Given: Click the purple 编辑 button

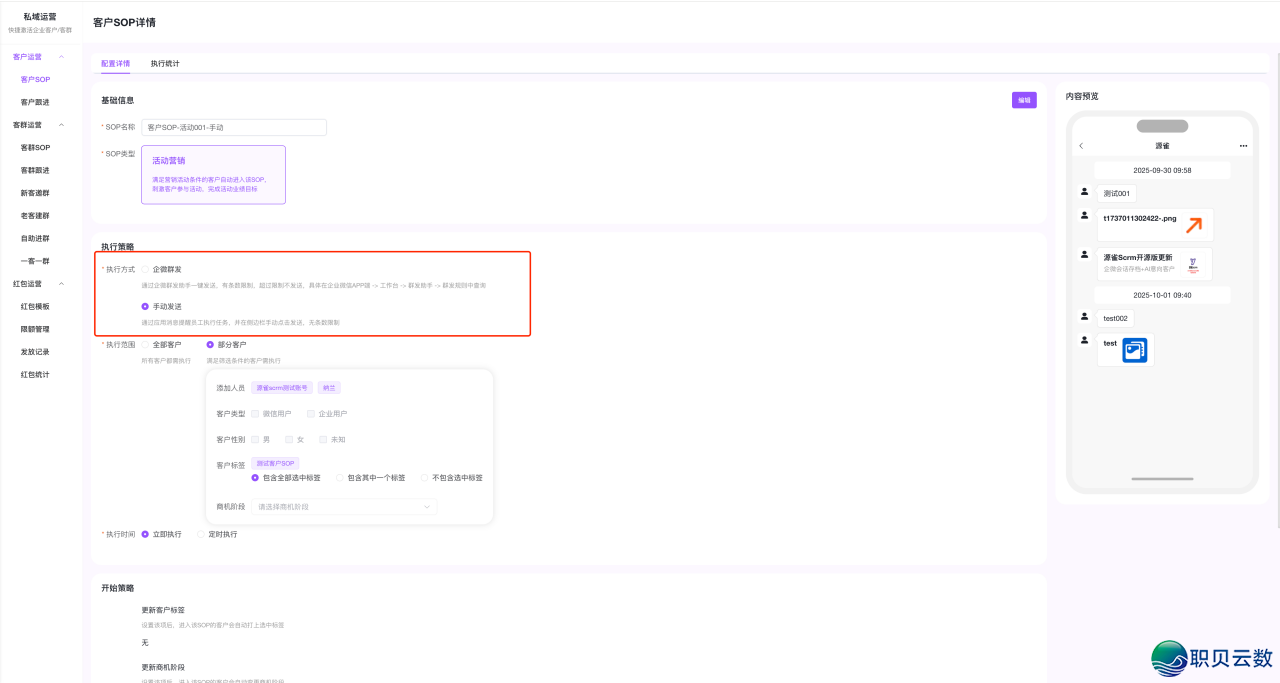Looking at the screenshot, I should (1023, 100).
